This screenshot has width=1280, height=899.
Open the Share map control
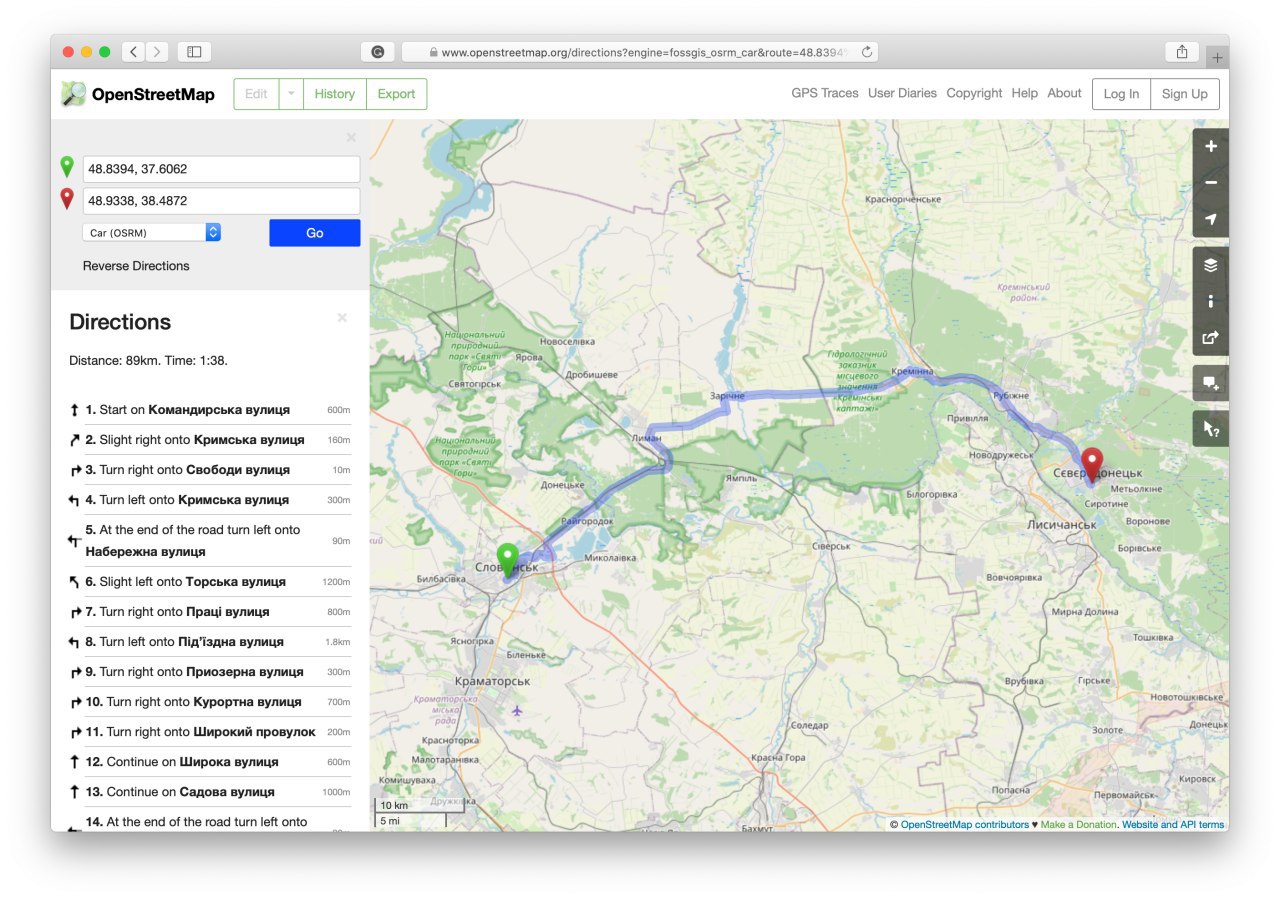point(1211,338)
